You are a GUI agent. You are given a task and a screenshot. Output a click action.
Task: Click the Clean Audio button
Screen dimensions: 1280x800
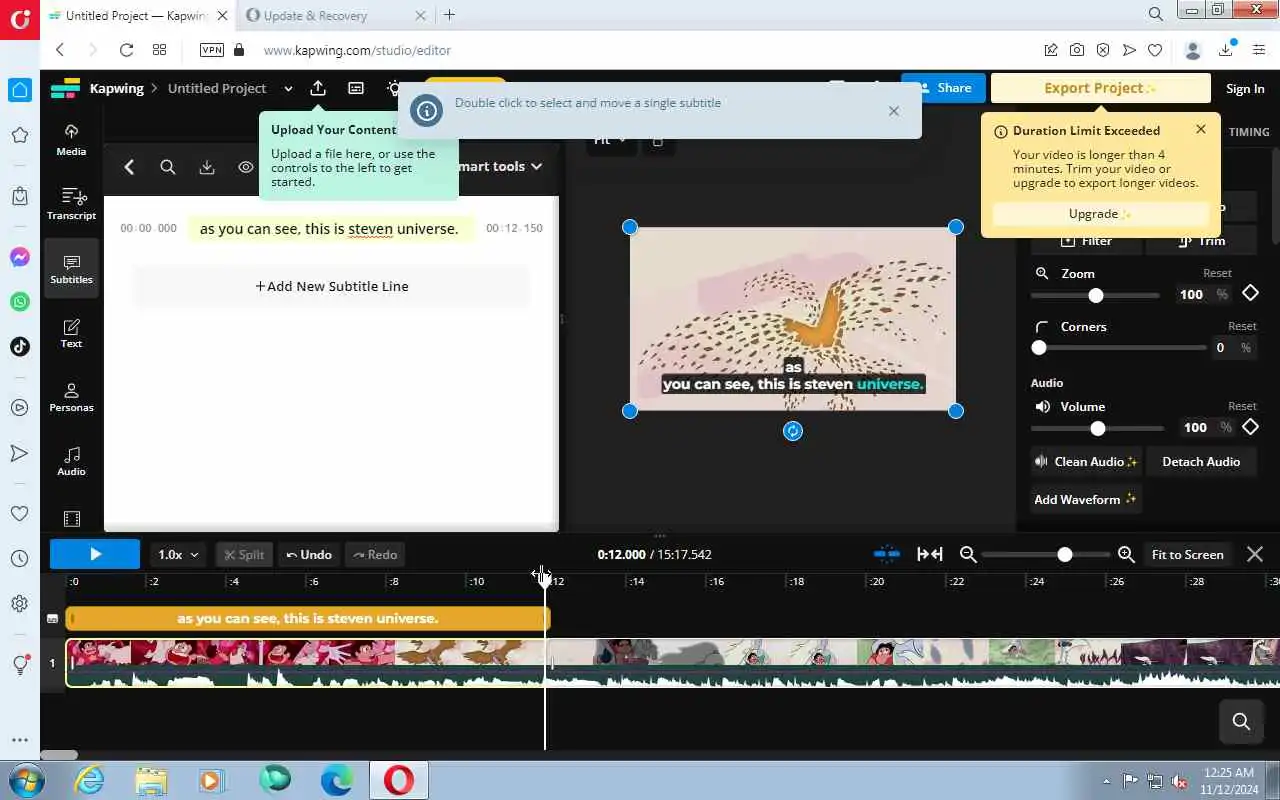(1086, 462)
